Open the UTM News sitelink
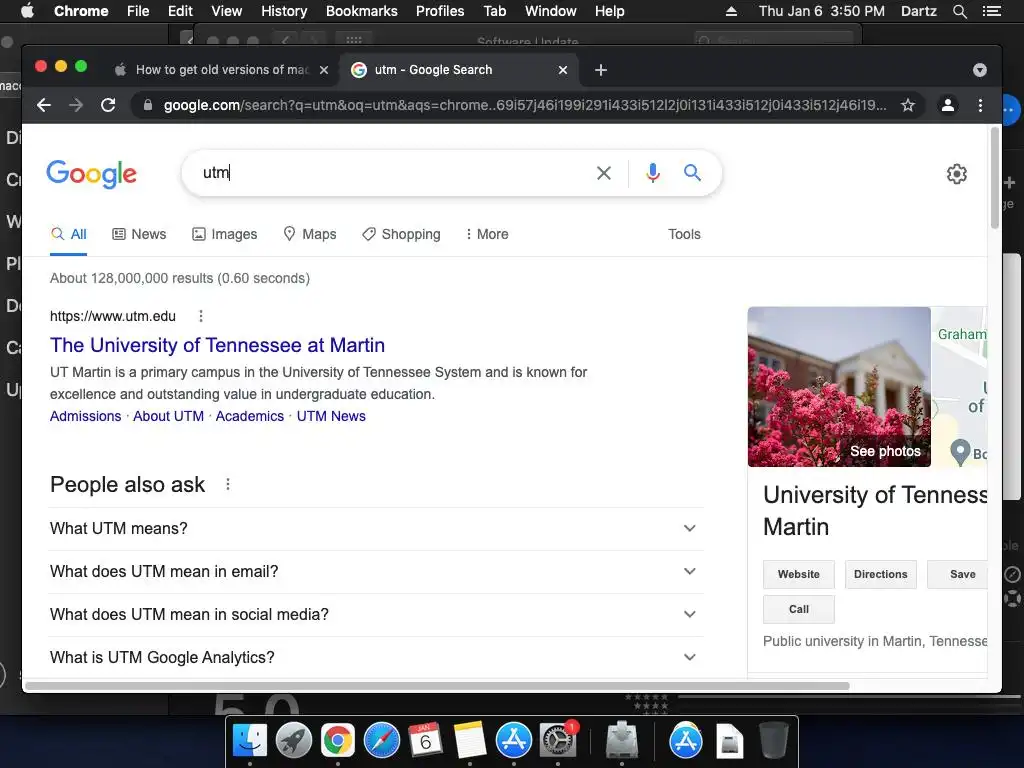 pos(331,417)
